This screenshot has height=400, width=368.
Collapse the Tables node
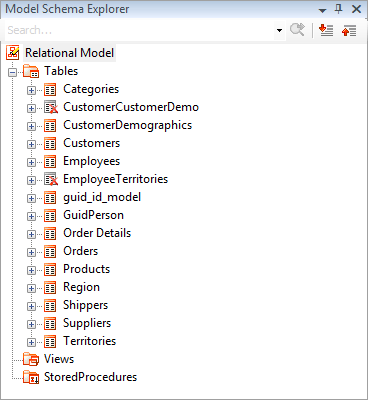13,72
